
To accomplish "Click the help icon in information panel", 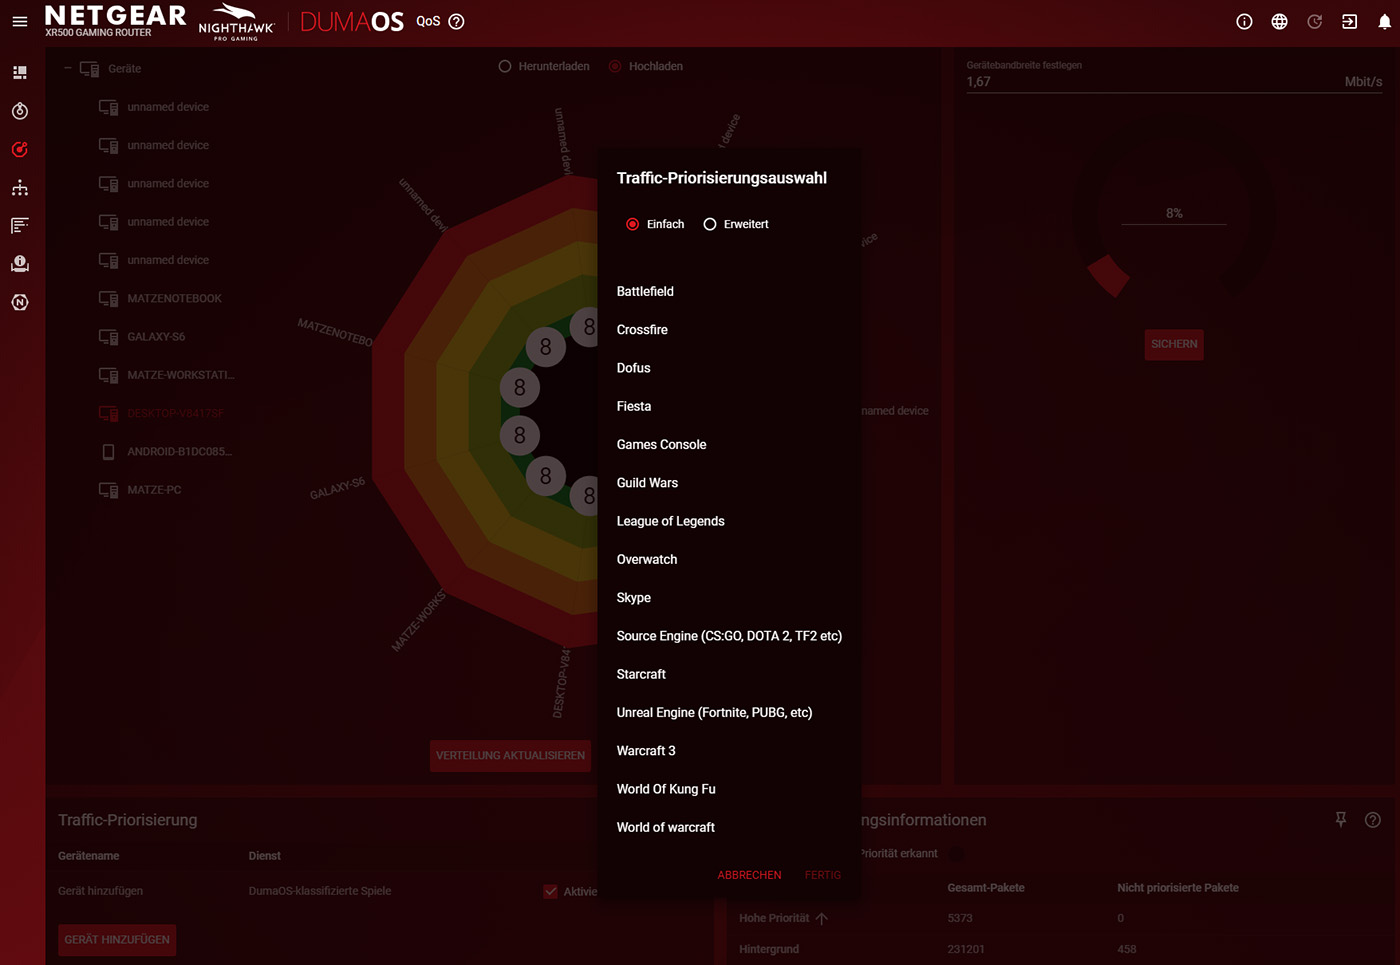I will pos(1373,820).
